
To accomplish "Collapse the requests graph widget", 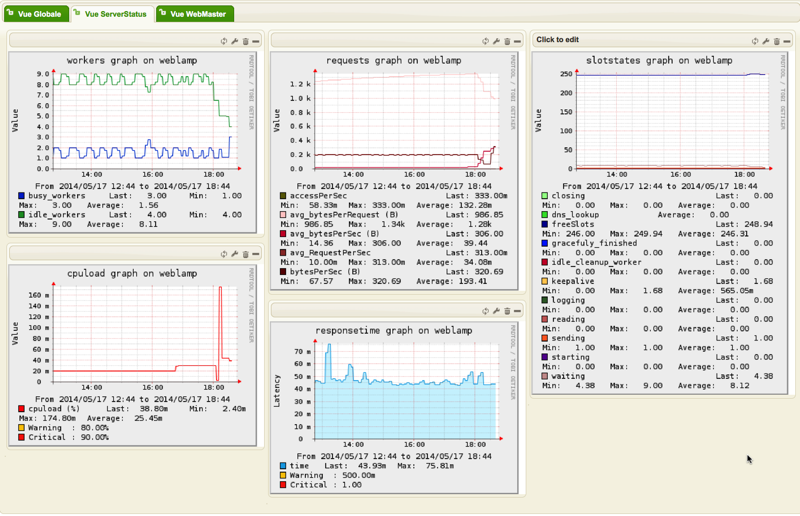I will tap(517, 41).
